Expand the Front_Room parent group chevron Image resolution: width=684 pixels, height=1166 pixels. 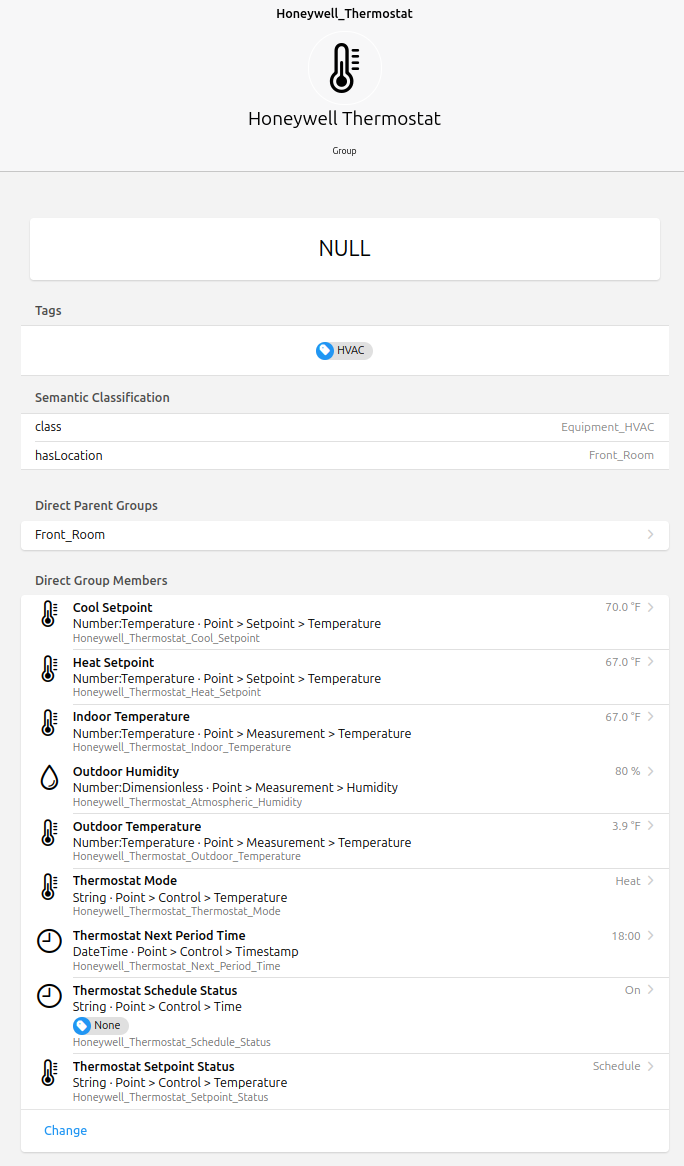pyautogui.click(x=650, y=535)
